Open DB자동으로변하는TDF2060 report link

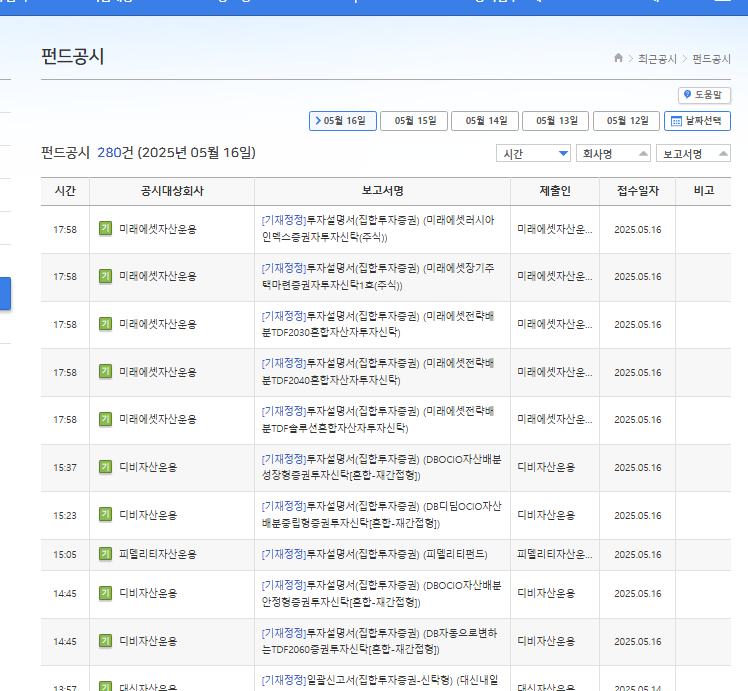point(379,641)
